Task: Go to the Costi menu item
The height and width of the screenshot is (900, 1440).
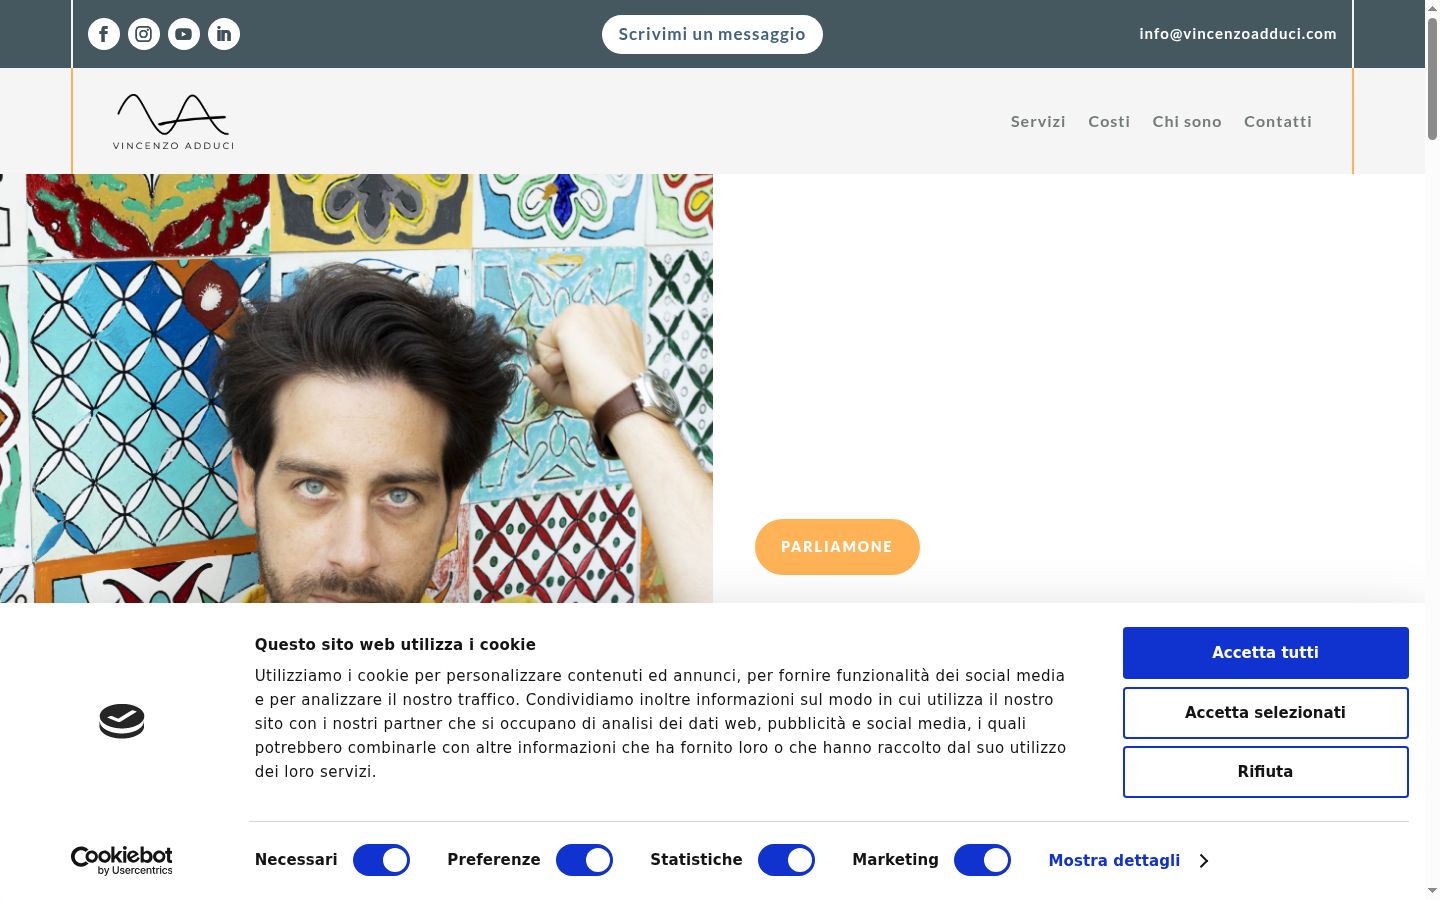Action: pyautogui.click(x=1109, y=121)
